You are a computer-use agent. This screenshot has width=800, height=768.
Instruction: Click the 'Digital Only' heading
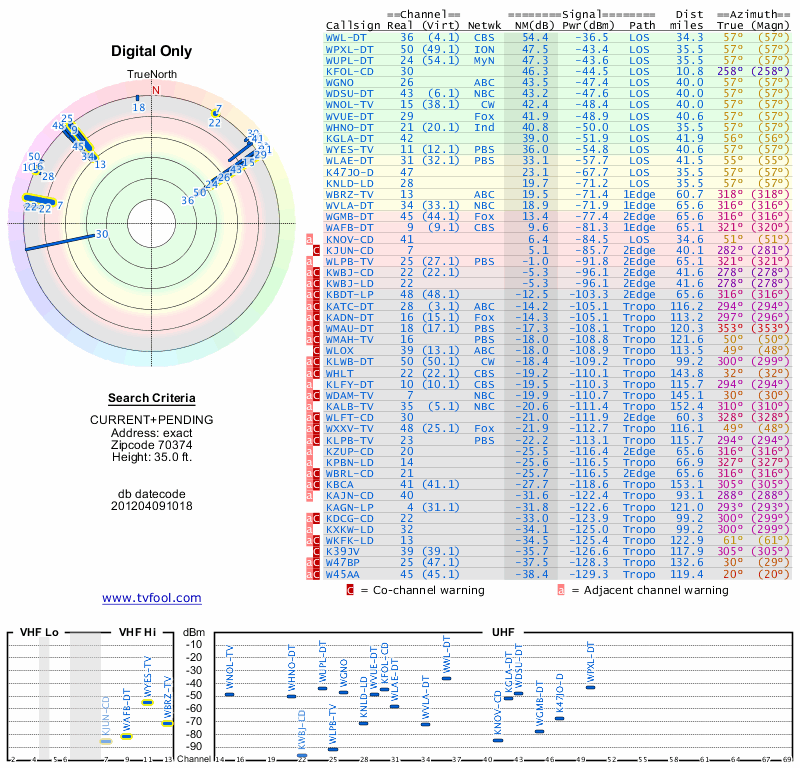(152, 51)
